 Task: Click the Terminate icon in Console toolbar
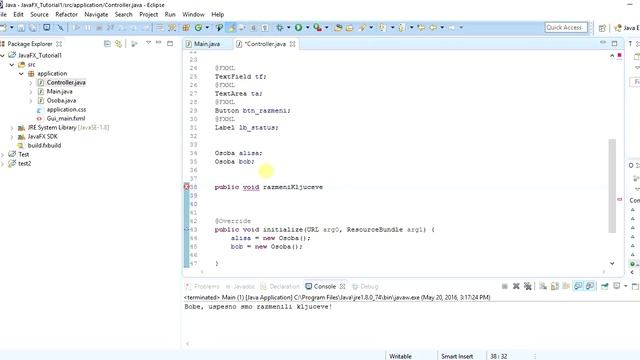(x=505, y=287)
